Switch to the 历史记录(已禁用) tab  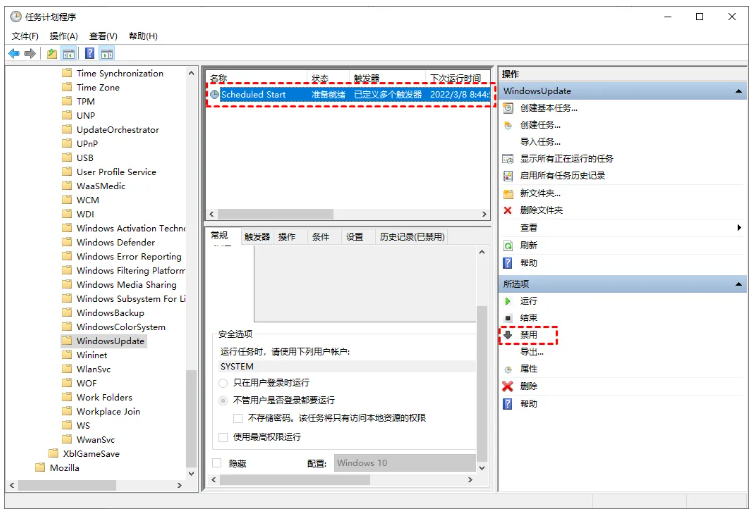pyautogui.click(x=412, y=236)
